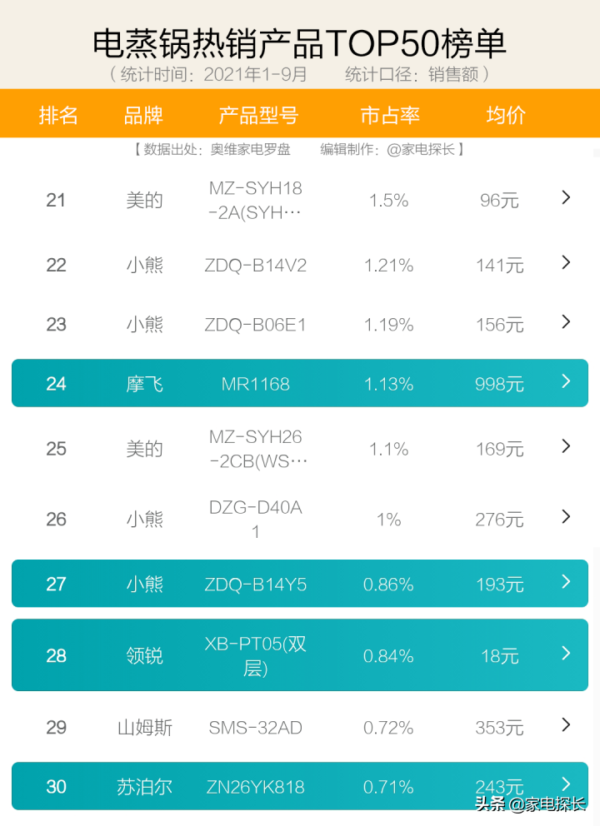The width and height of the screenshot is (600, 826).
Task: Click the 苏泊尔 brand name
Action: (x=144, y=787)
